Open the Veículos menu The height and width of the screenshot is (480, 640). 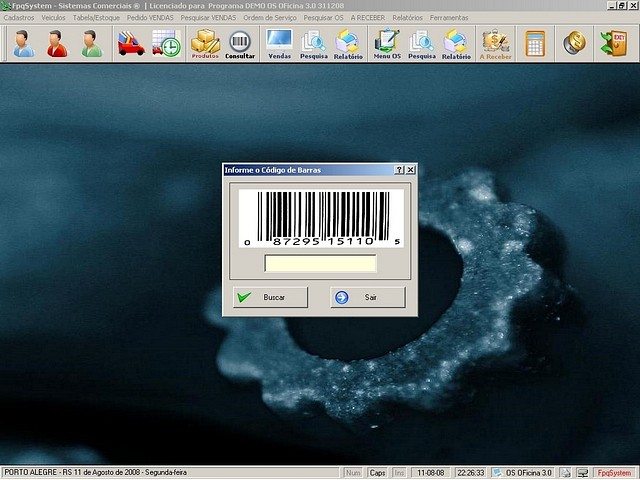click(53, 18)
